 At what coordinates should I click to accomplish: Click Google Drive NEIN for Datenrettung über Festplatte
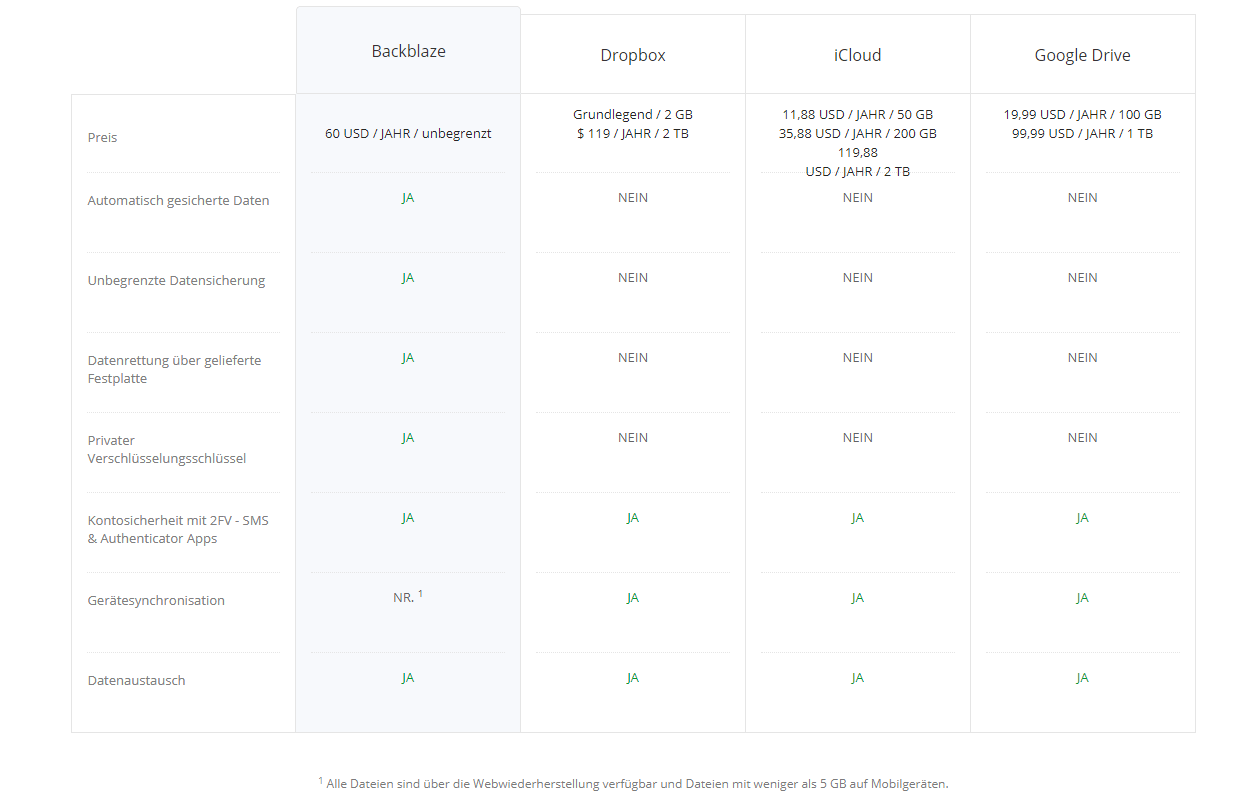(1082, 357)
